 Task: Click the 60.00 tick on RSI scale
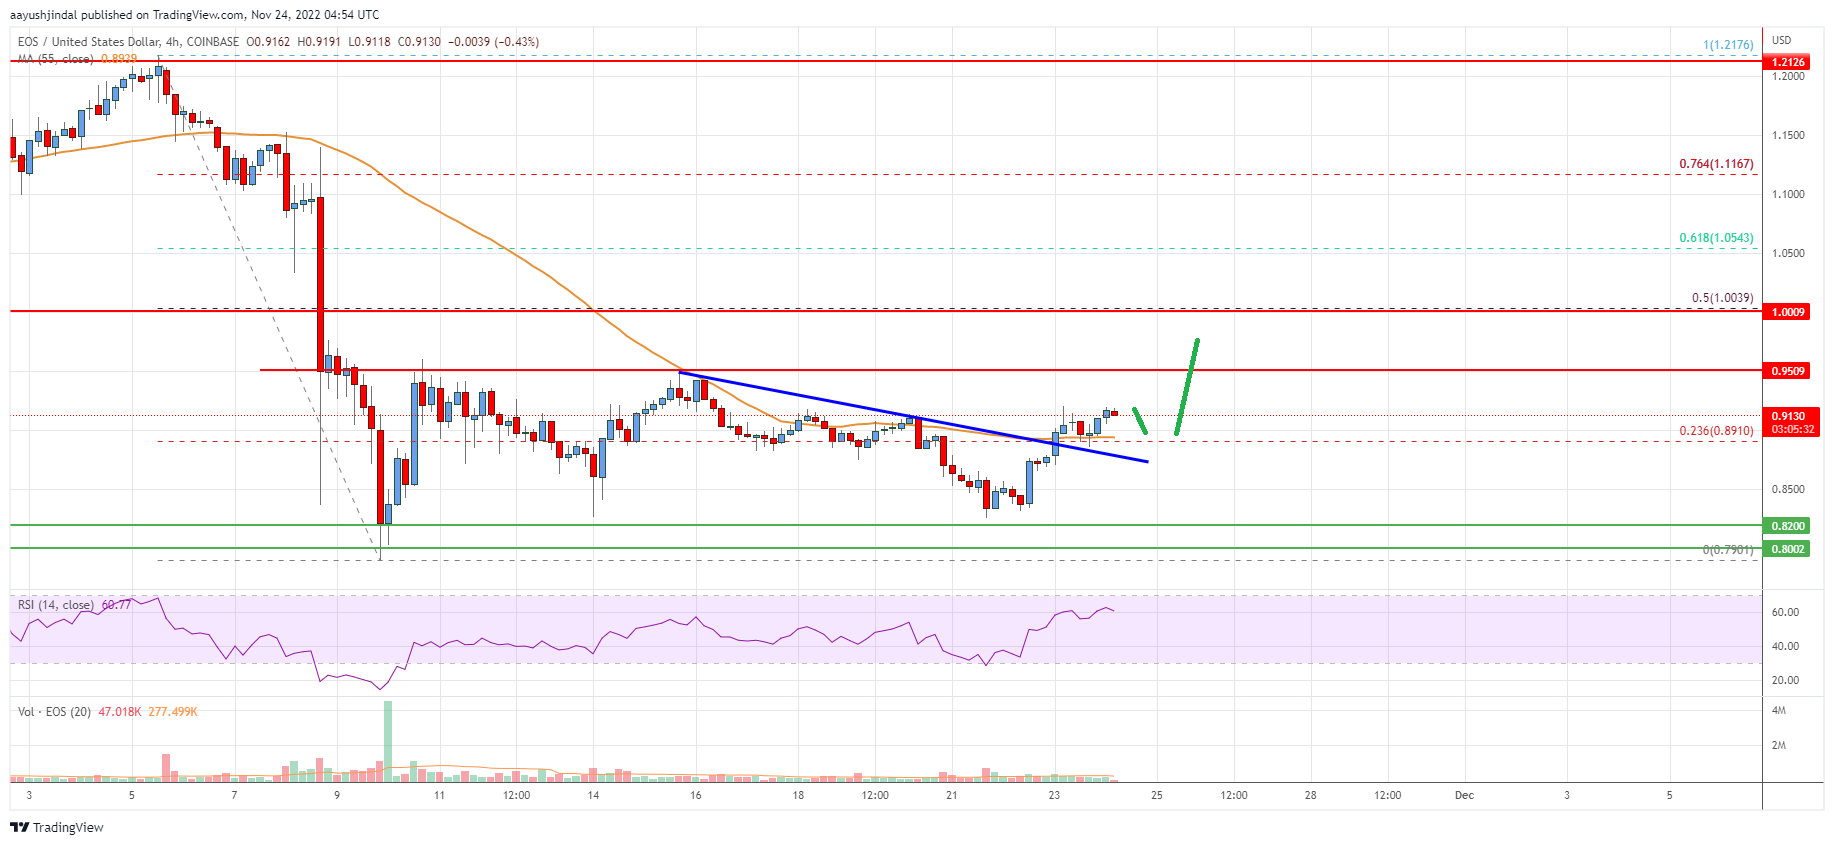[1785, 612]
